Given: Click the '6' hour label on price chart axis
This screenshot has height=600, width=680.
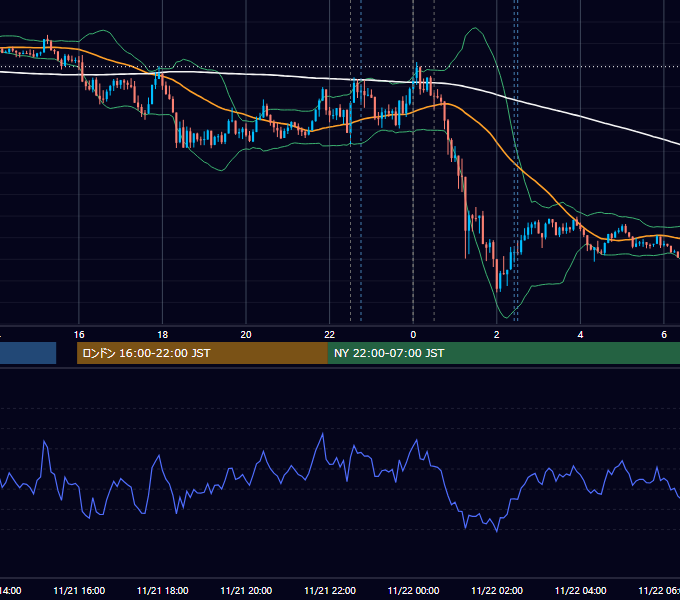Looking at the screenshot, I should coord(664,335).
